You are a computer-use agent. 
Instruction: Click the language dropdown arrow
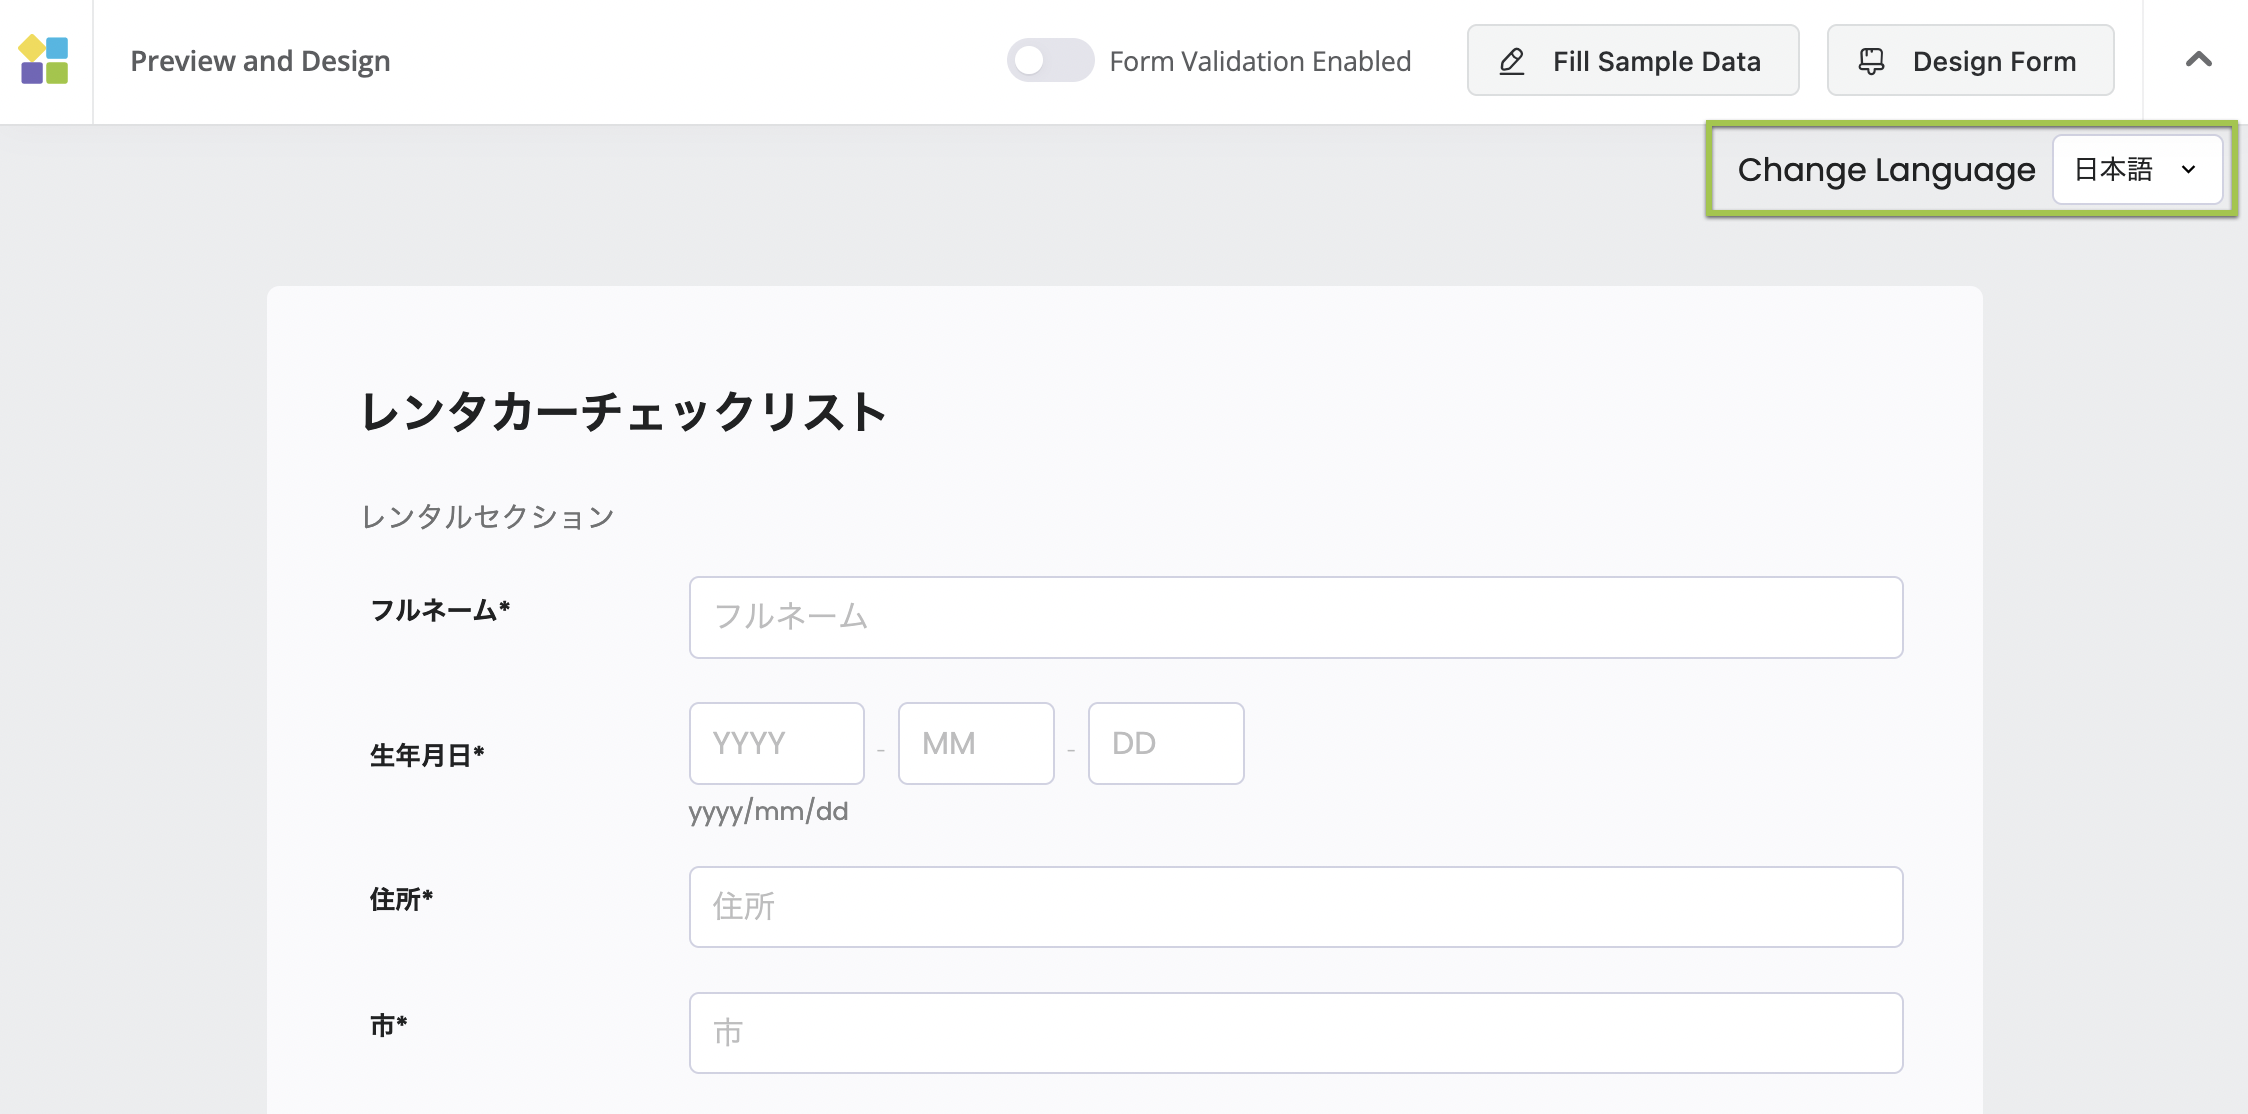[2188, 170]
